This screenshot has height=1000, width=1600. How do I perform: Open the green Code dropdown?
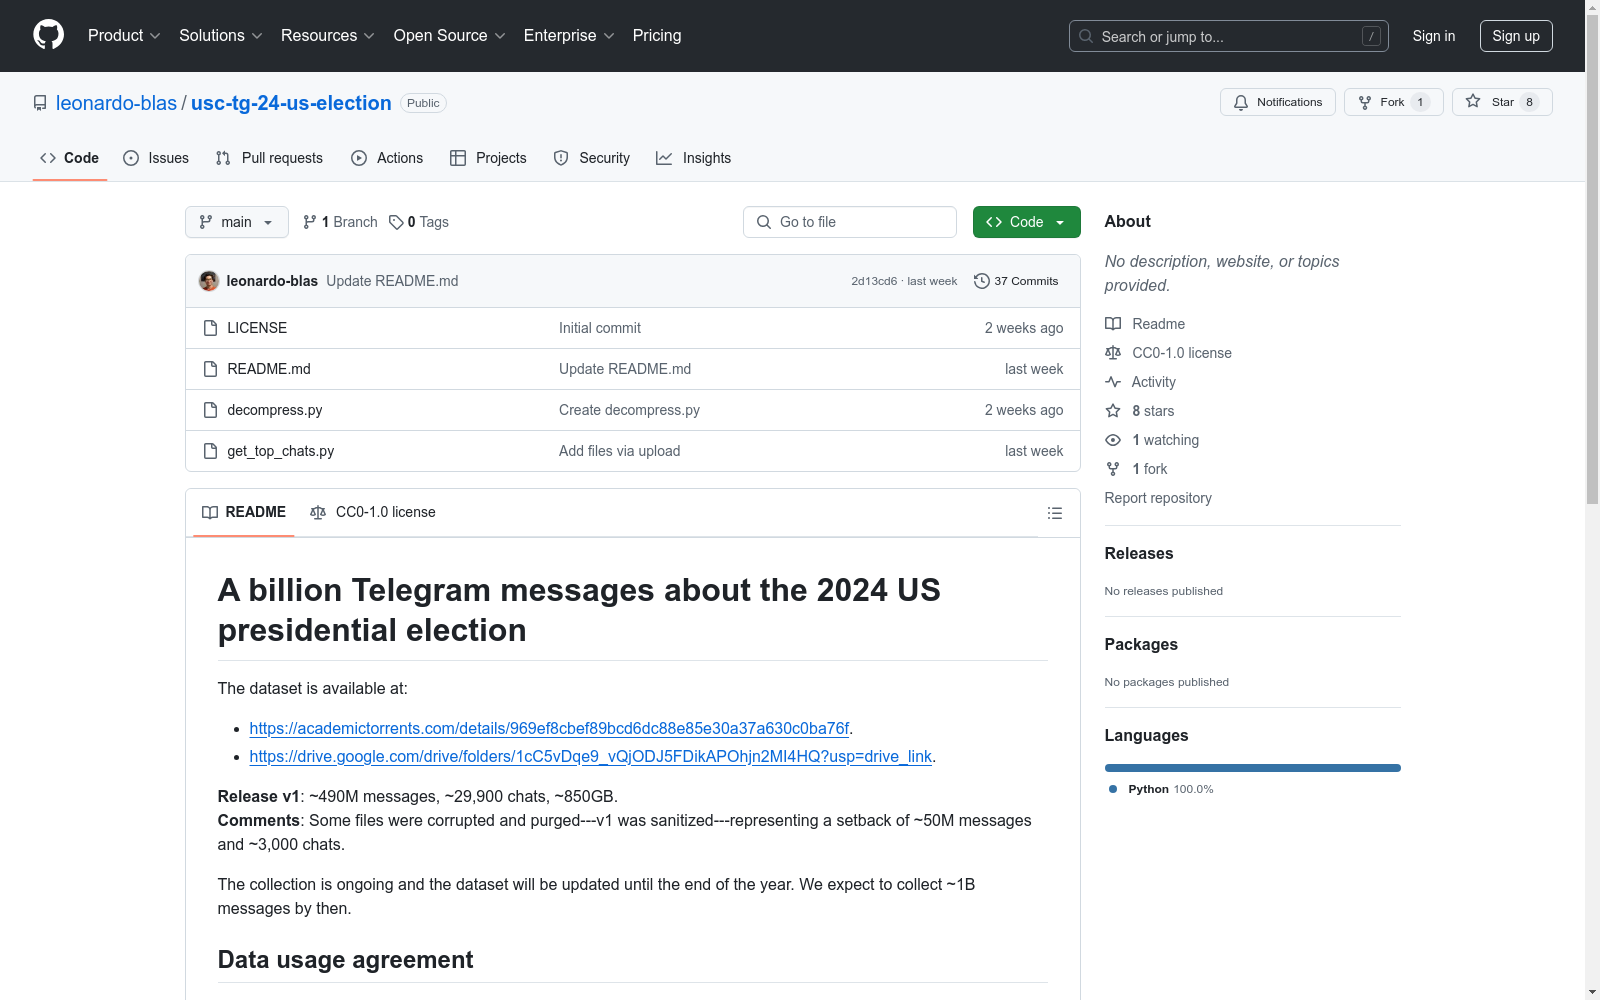1026,222
